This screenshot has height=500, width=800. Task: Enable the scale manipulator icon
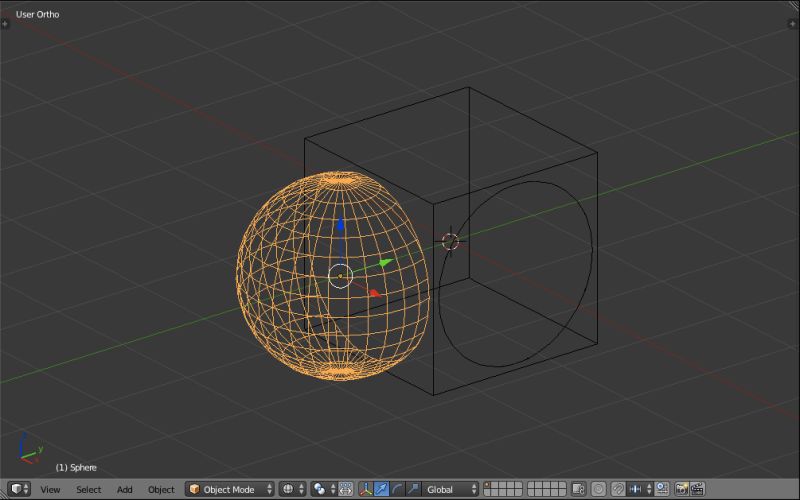click(x=413, y=489)
